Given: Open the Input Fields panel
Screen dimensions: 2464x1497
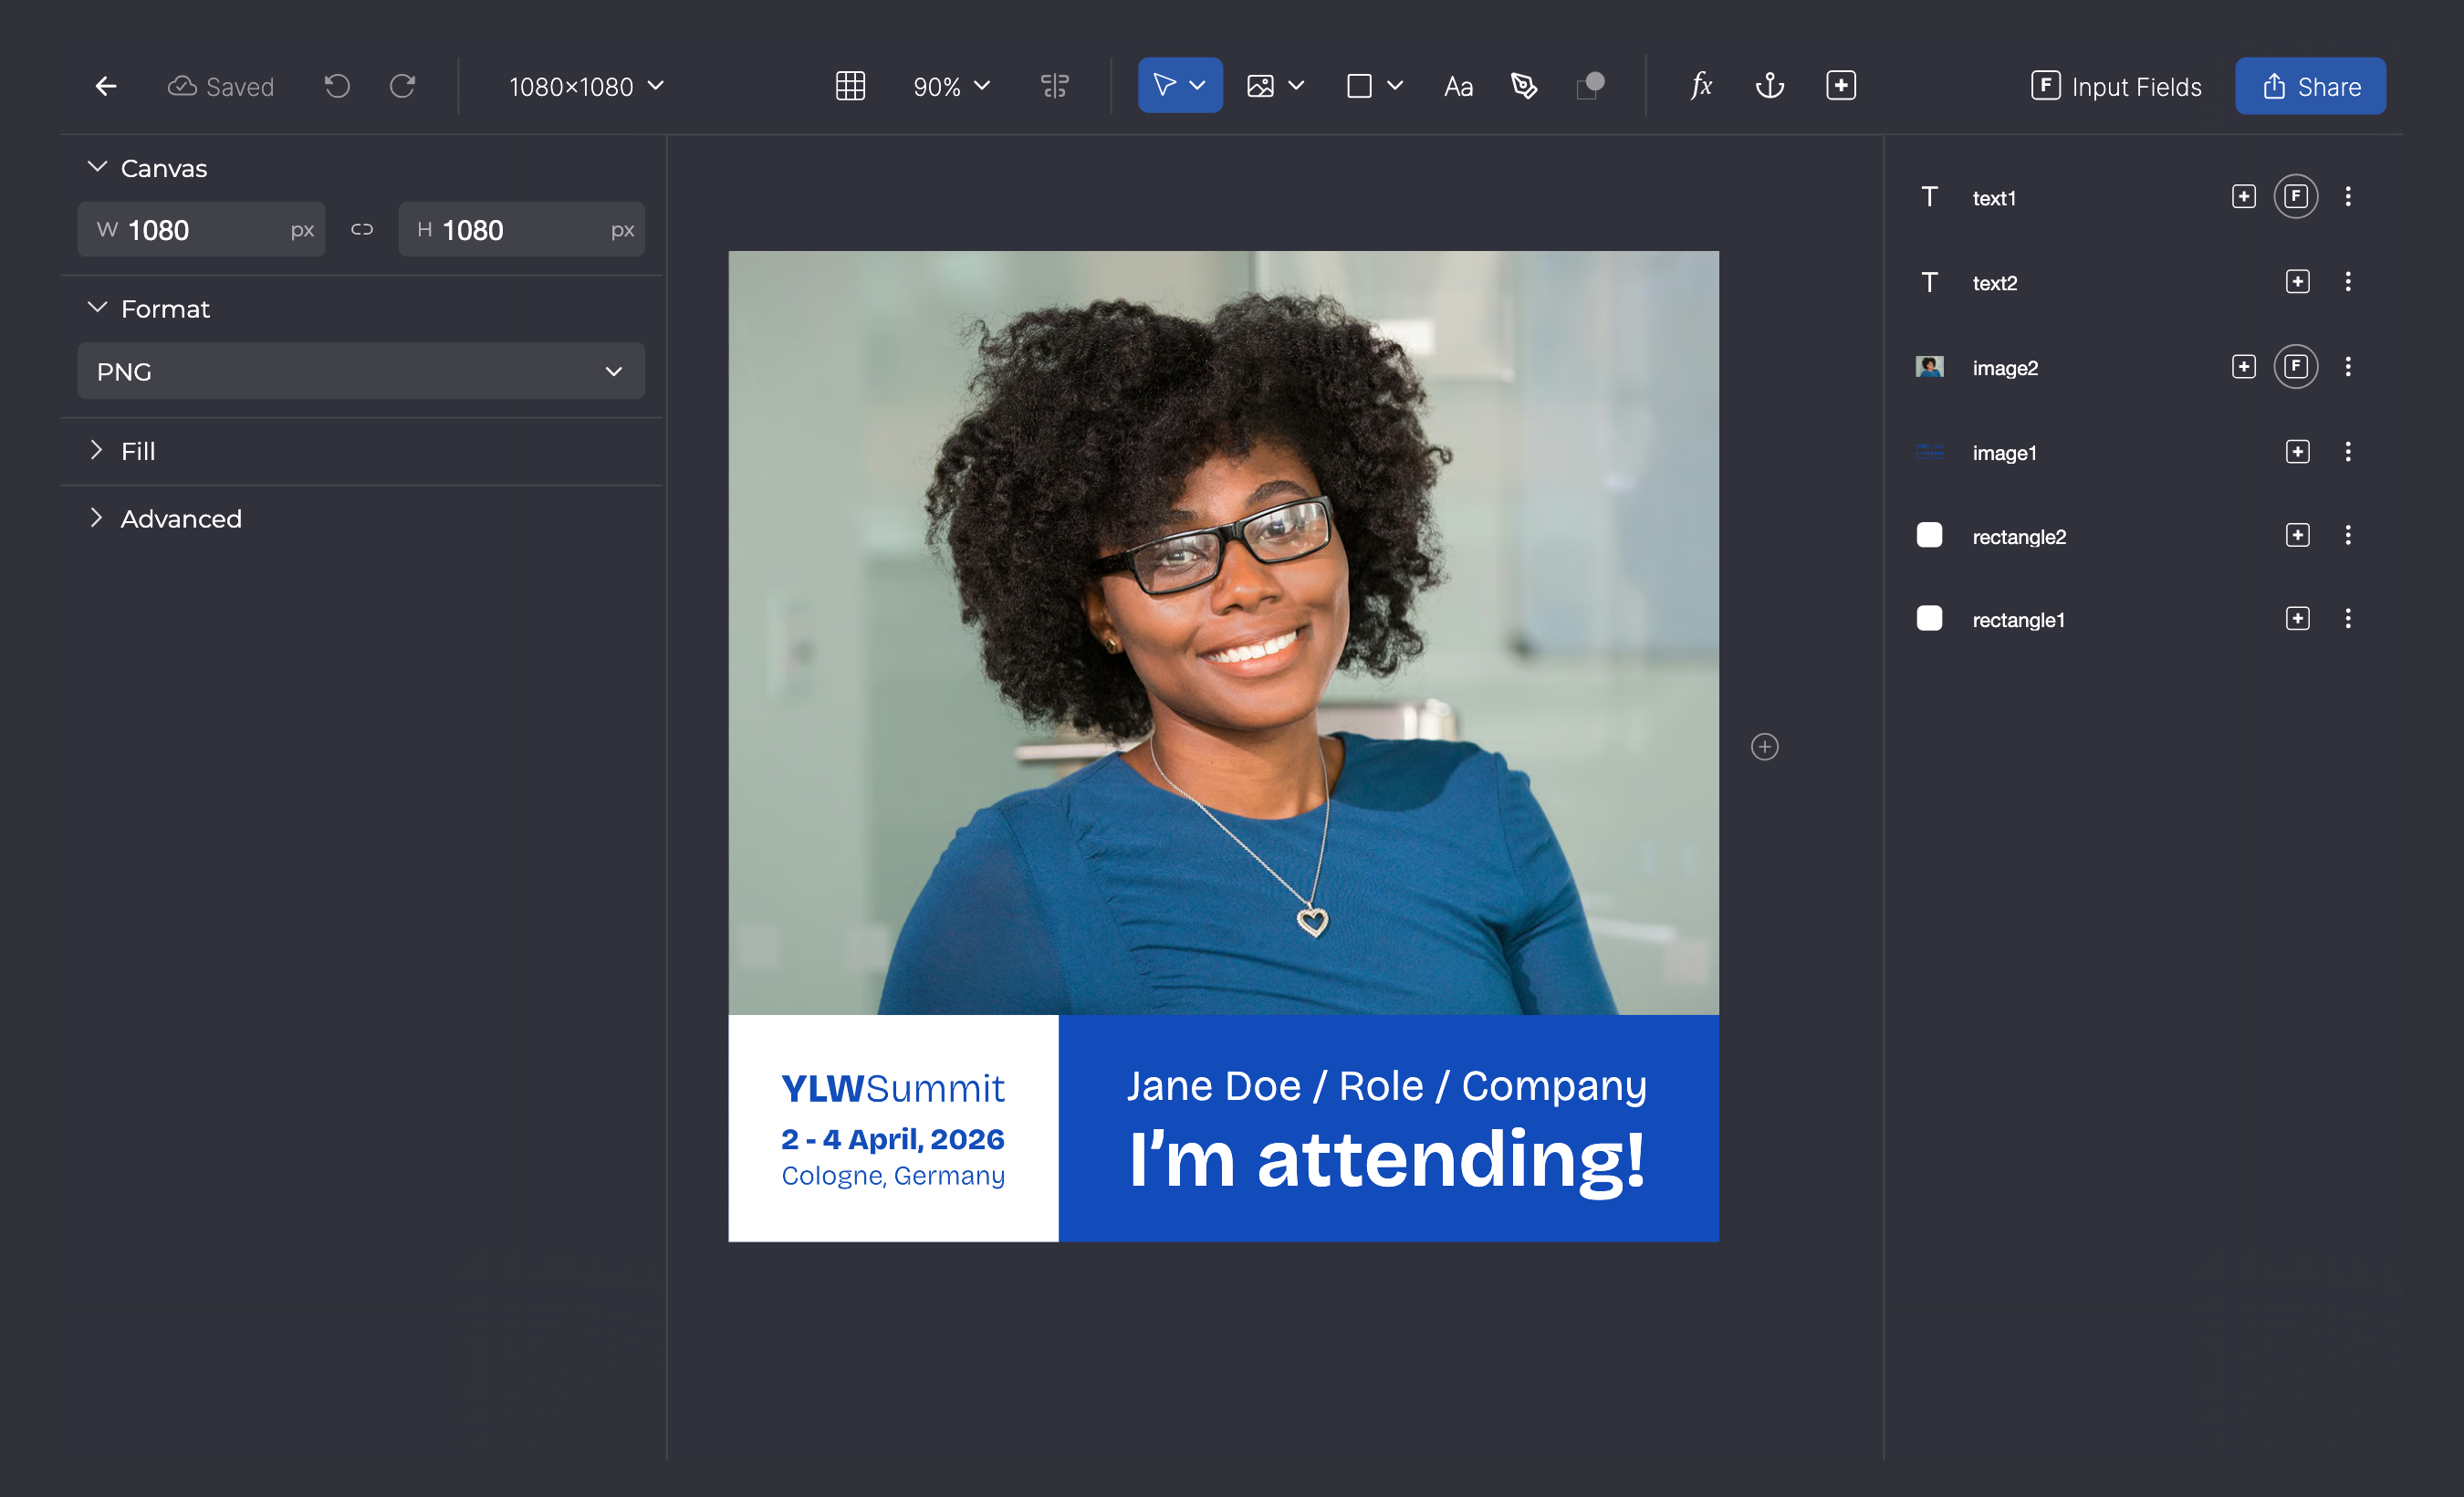Looking at the screenshot, I should tap(2116, 87).
